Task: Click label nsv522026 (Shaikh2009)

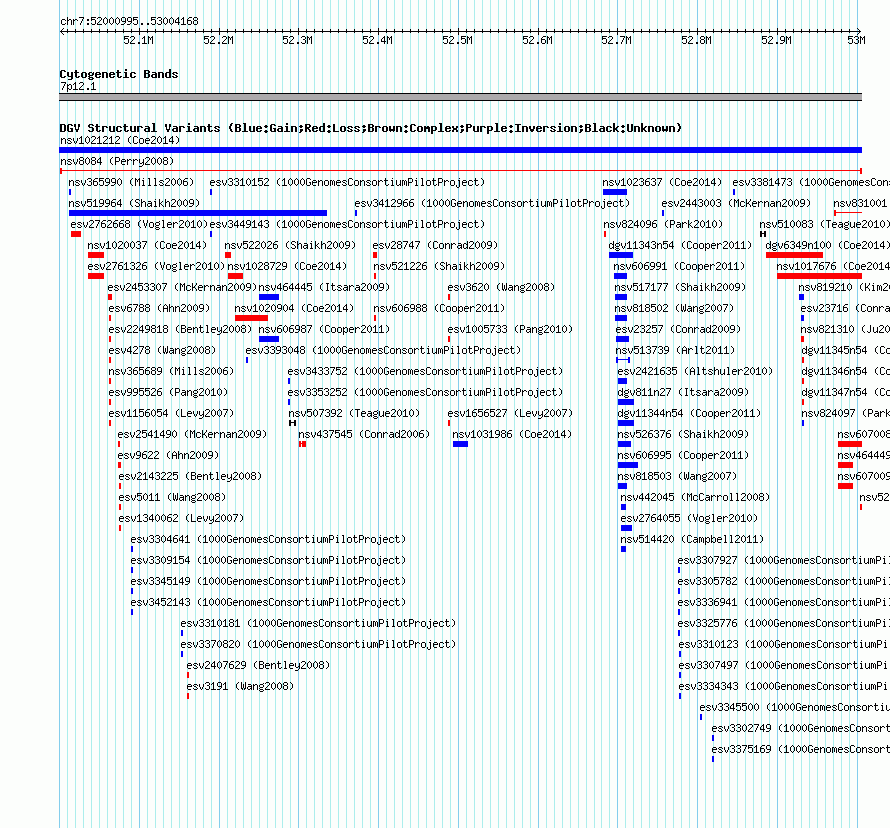Action: tap(290, 245)
